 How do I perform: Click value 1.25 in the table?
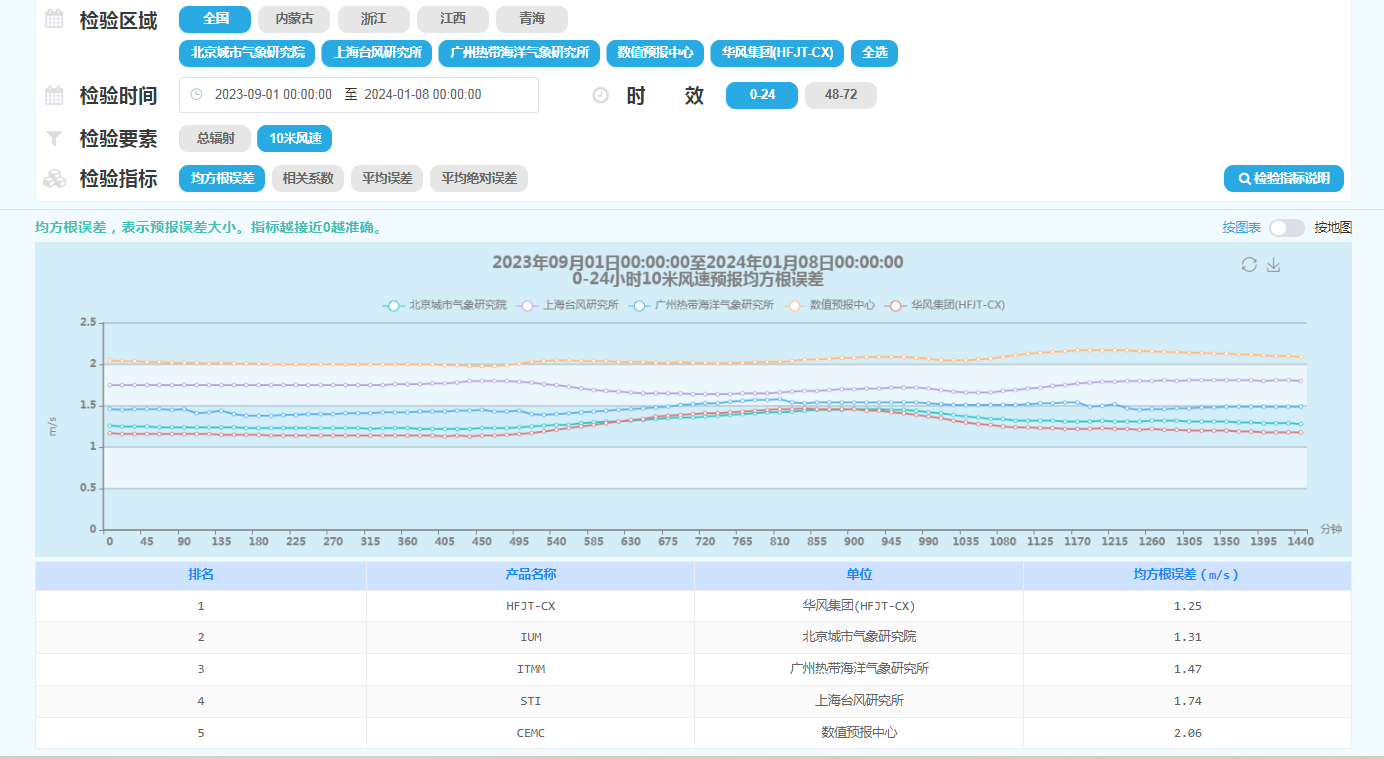[1187, 606]
